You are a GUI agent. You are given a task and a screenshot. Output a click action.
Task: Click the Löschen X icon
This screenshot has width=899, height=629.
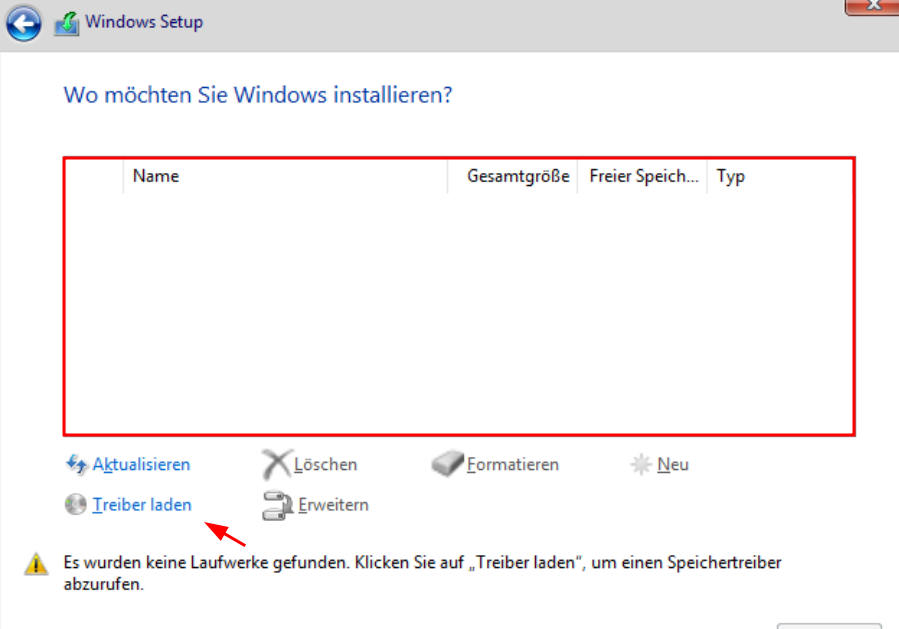(x=277, y=464)
